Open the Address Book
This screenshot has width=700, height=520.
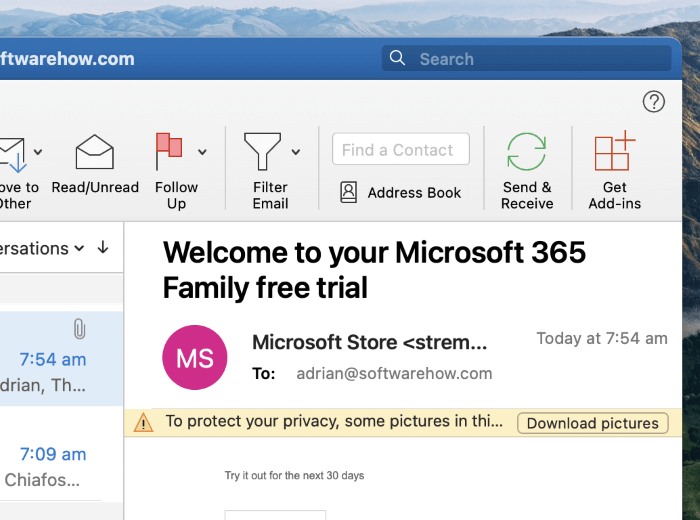click(x=400, y=192)
